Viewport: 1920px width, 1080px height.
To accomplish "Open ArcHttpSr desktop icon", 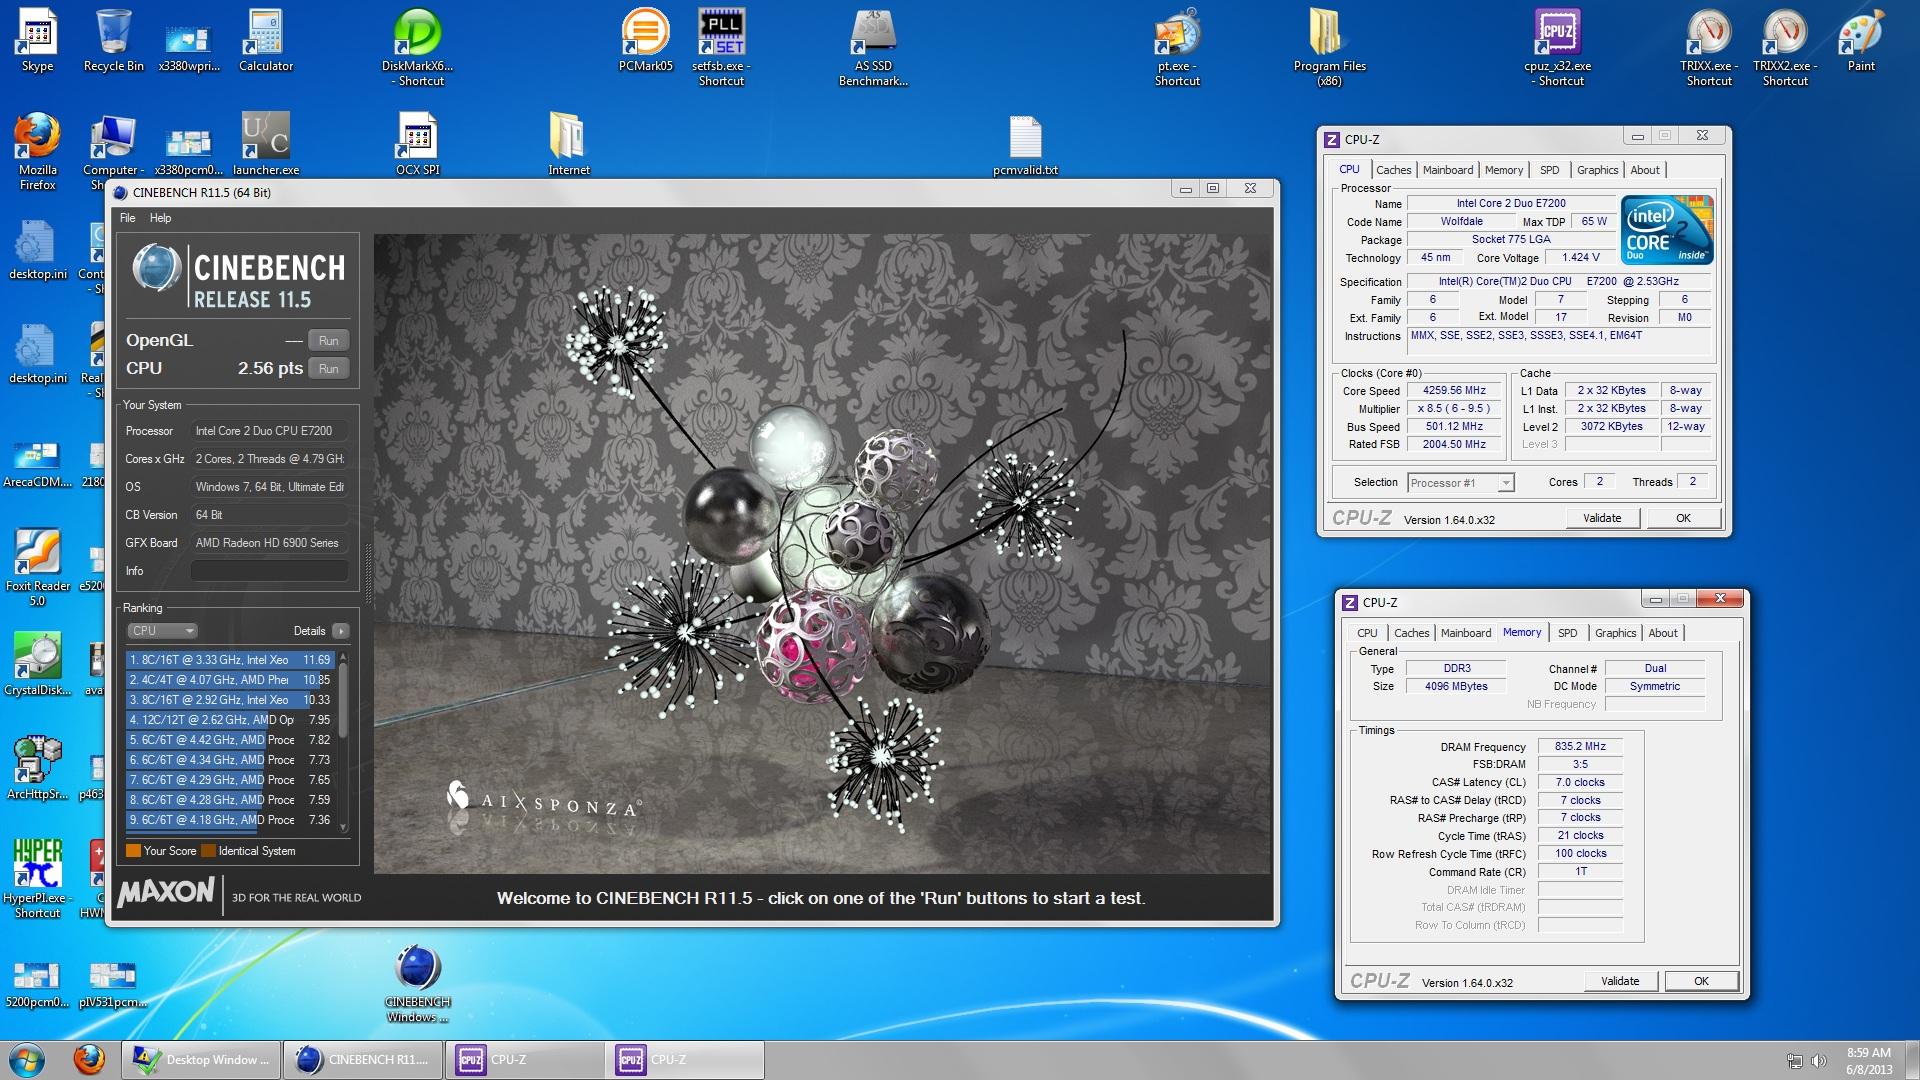I will (37, 769).
